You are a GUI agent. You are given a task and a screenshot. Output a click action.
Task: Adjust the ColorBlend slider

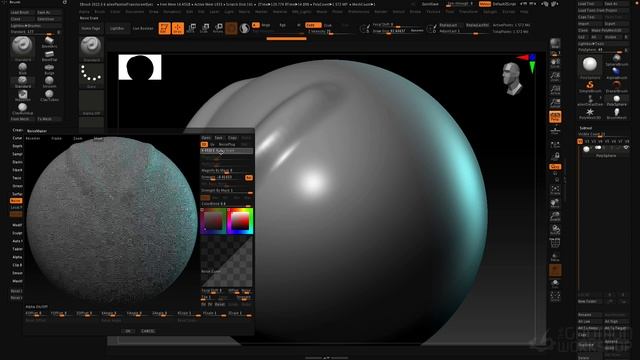coord(227,204)
